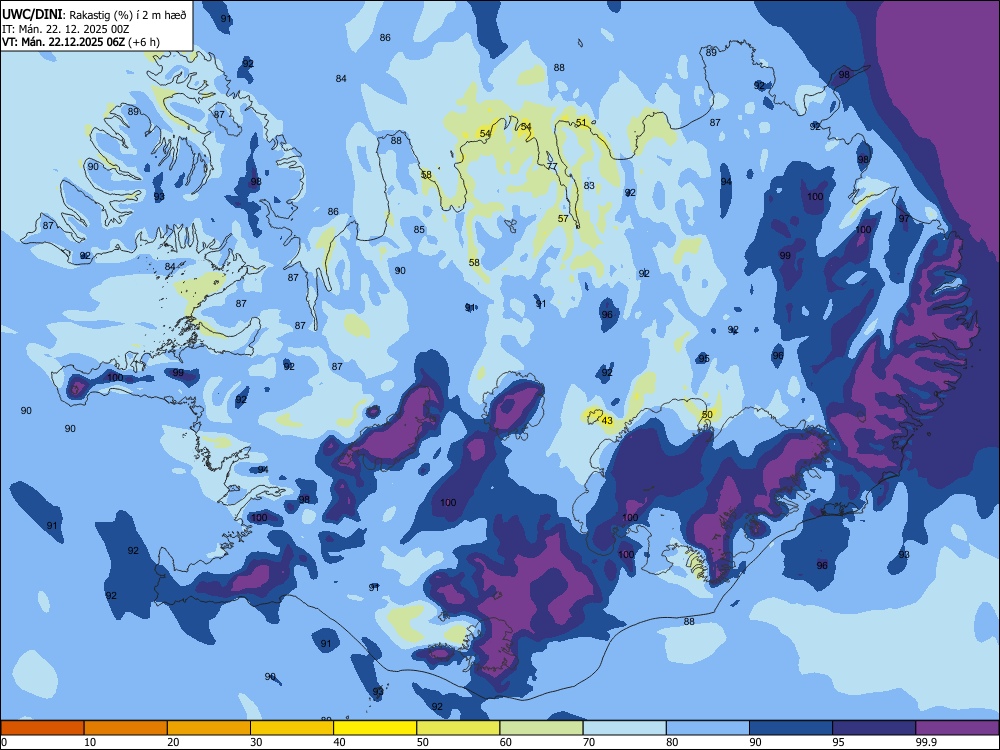This screenshot has height=750, width=1000.
Task: Click the humidity value '77' on the map
Action: 552,166
